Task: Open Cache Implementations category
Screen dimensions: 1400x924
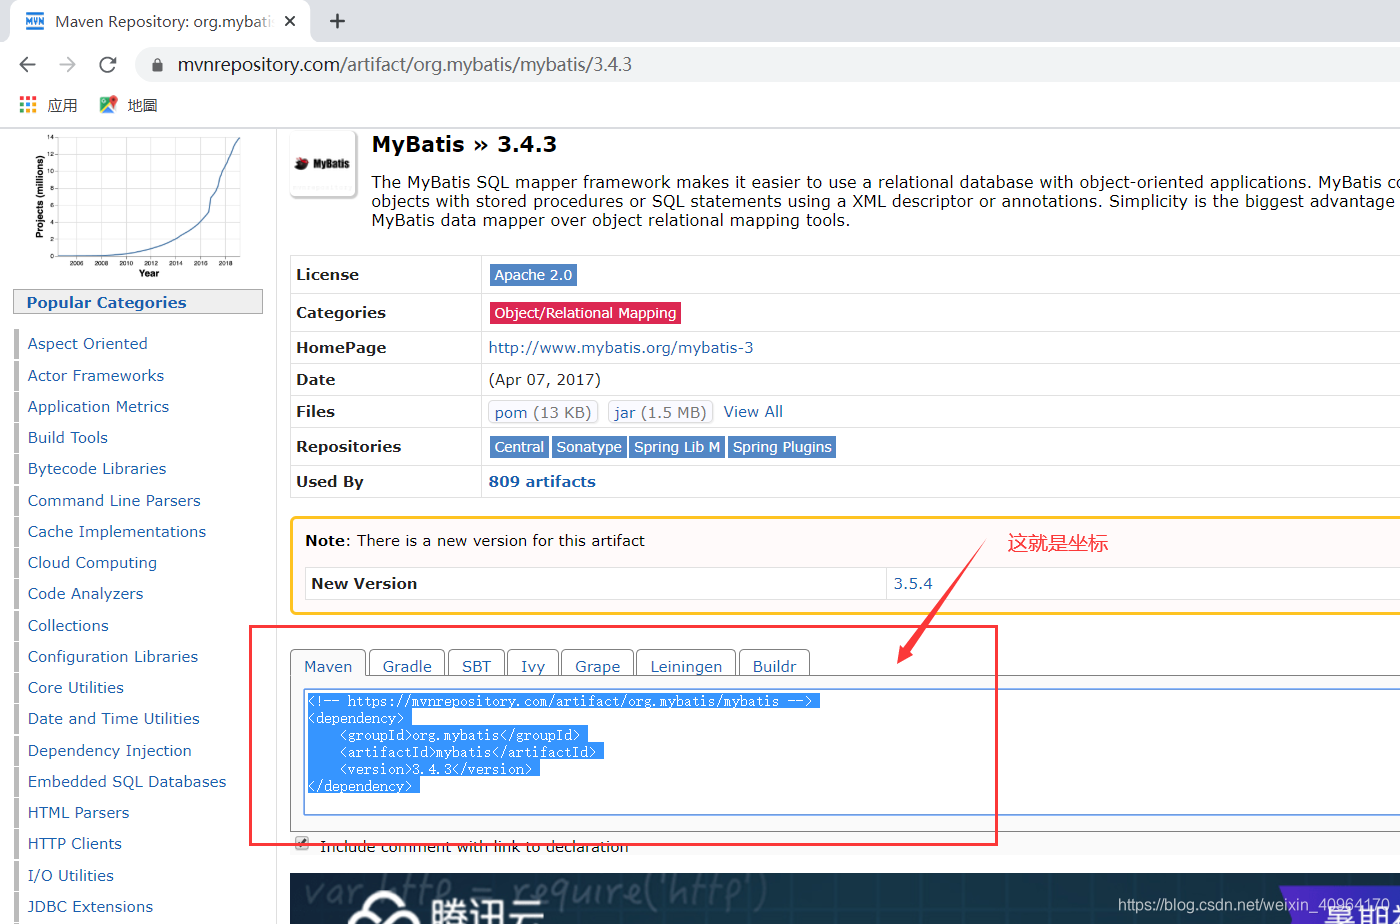Action: click(x=117, y=532)
